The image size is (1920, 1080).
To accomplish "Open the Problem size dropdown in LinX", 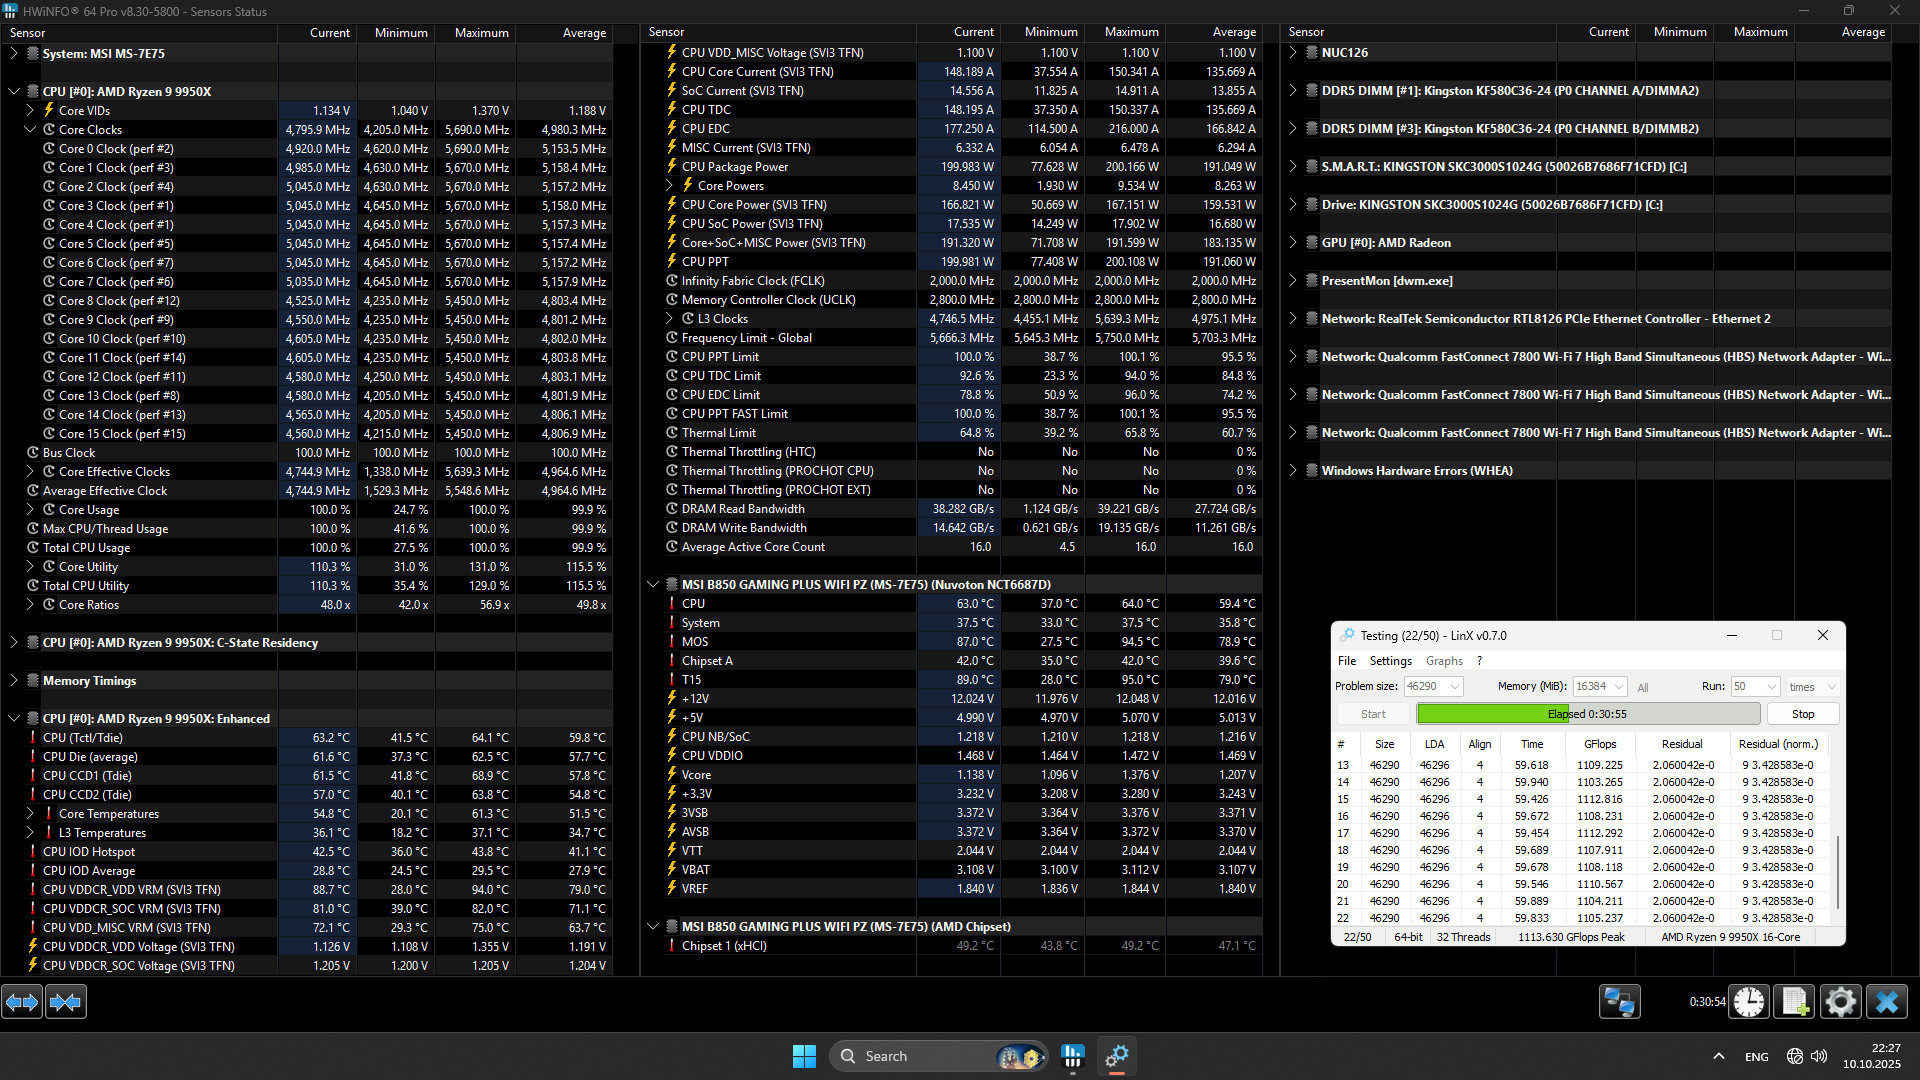I will pyautogui.click(x=1455, y=687).
